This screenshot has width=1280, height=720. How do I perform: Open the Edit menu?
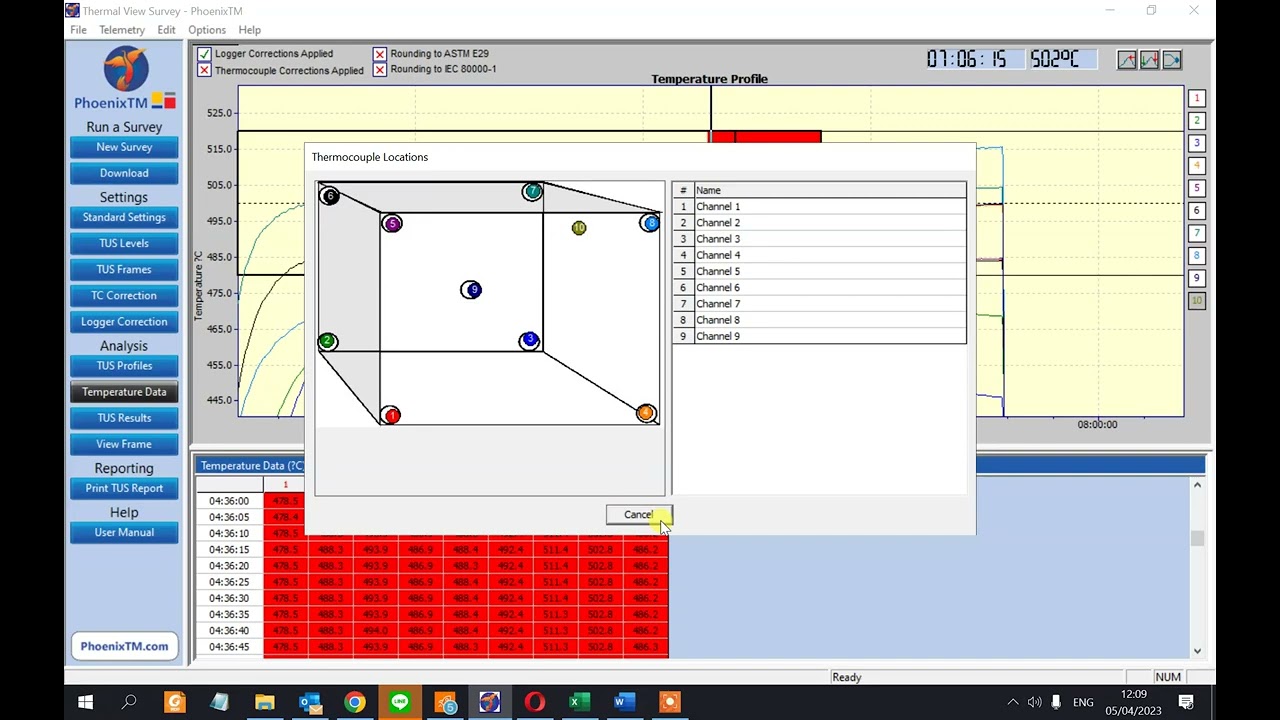pyautogui.click(x=166, y=30)
